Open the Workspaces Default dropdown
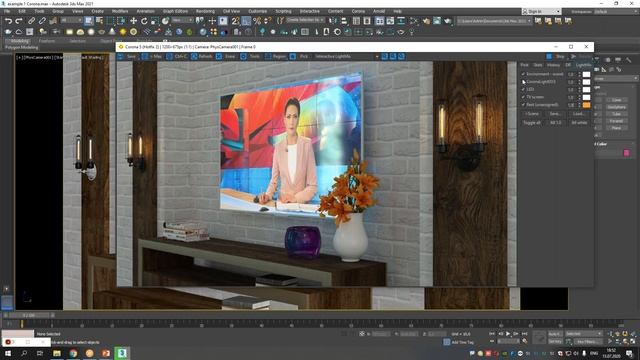Image resolution: width=640 pixels, height=360 pixels. pyautogui.click(x=616, y=11)
